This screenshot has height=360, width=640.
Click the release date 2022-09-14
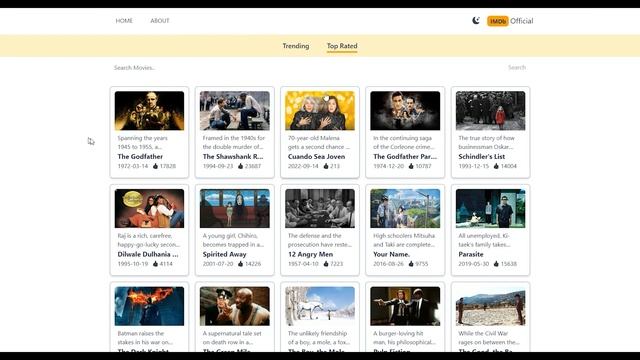coord(303,166)
